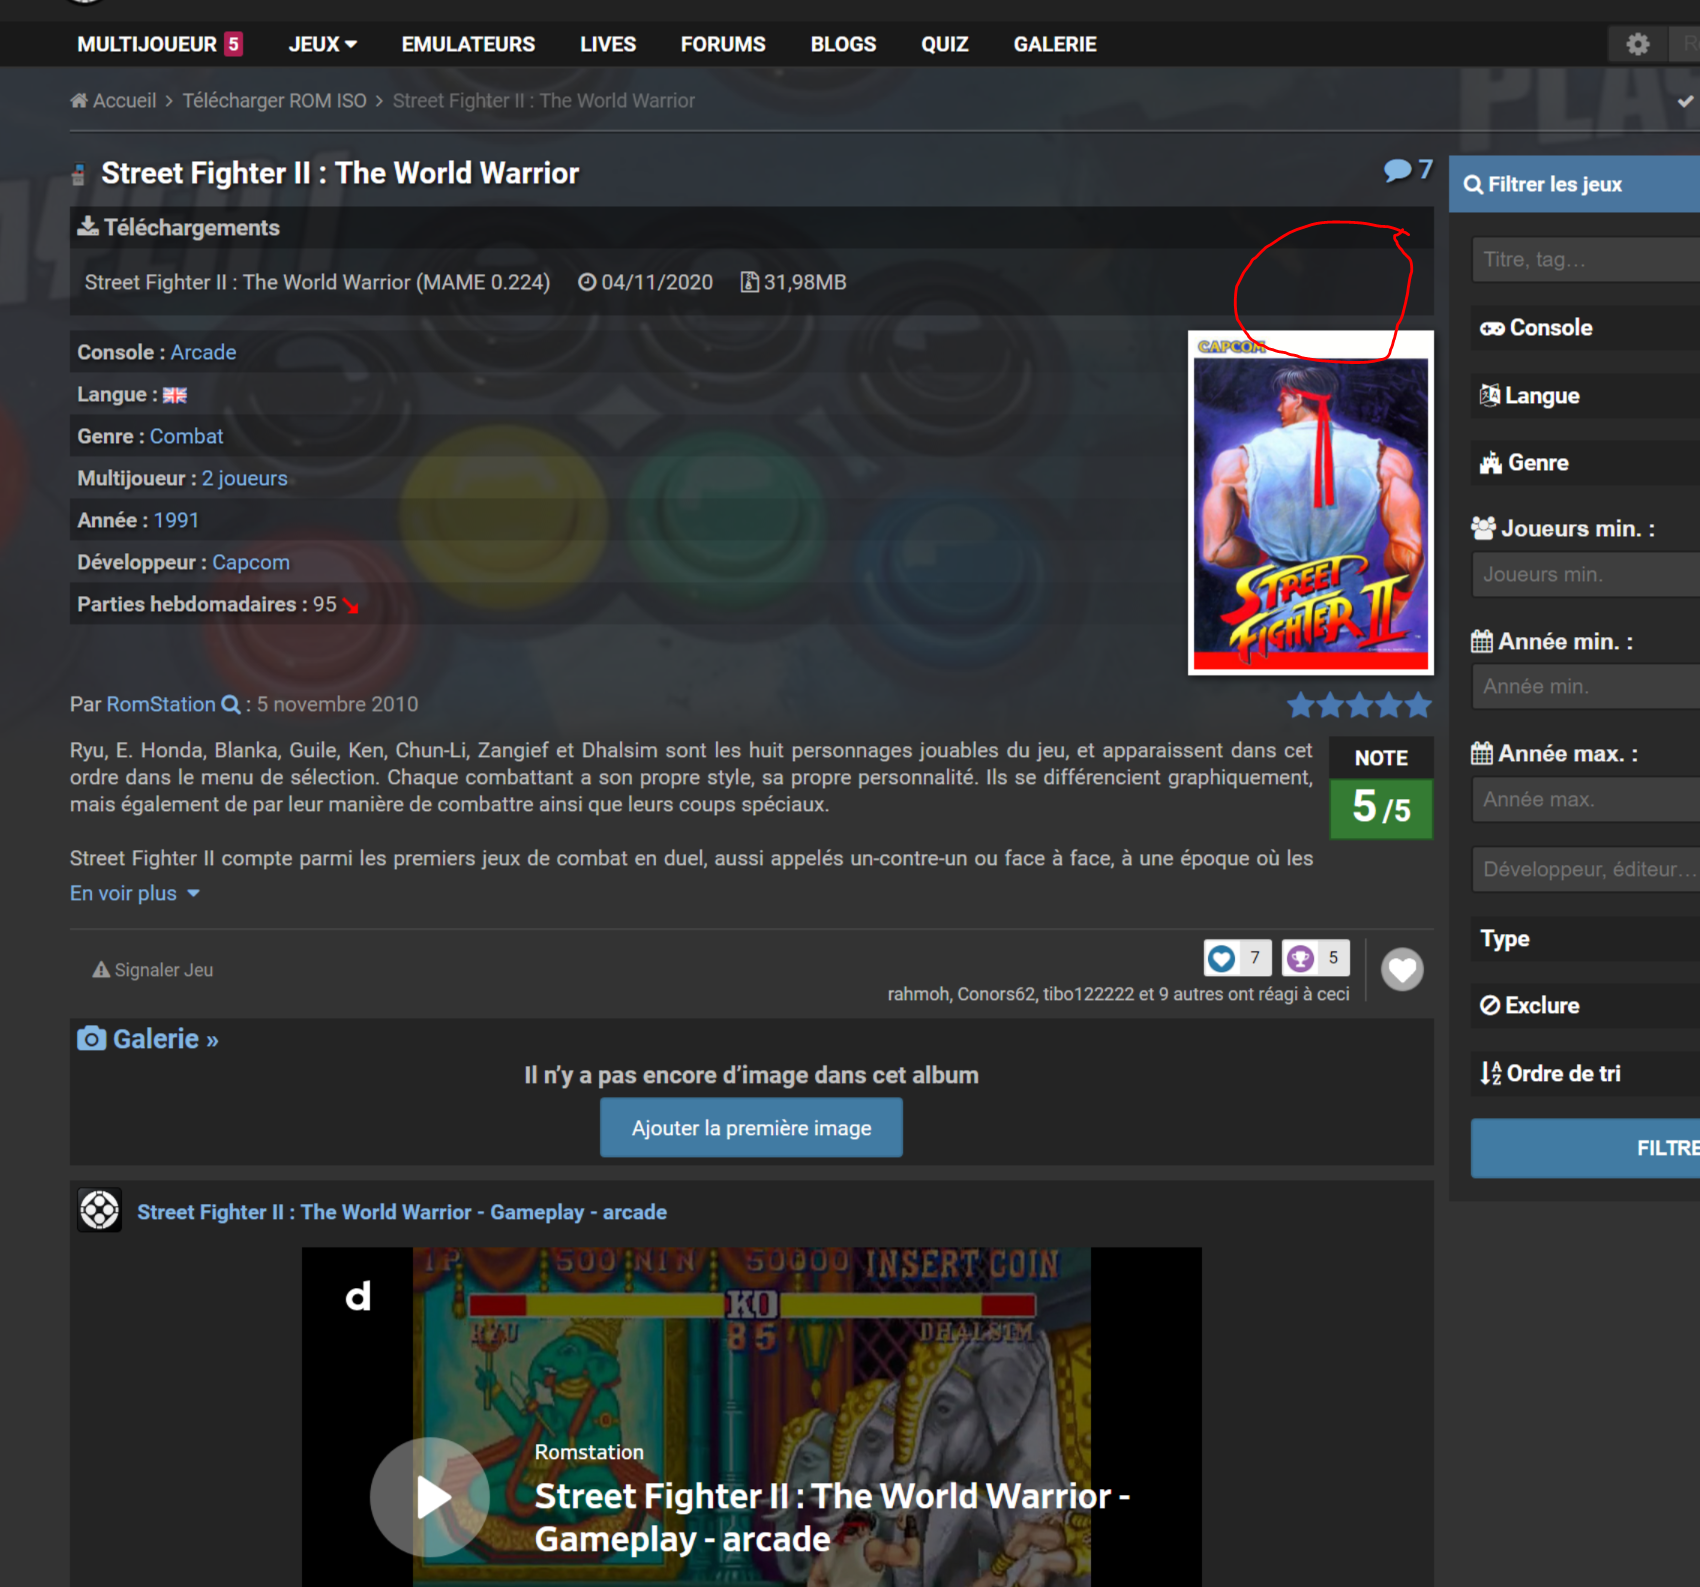
Task: Click the settings gear icon
Action: tap(1638, 44)
